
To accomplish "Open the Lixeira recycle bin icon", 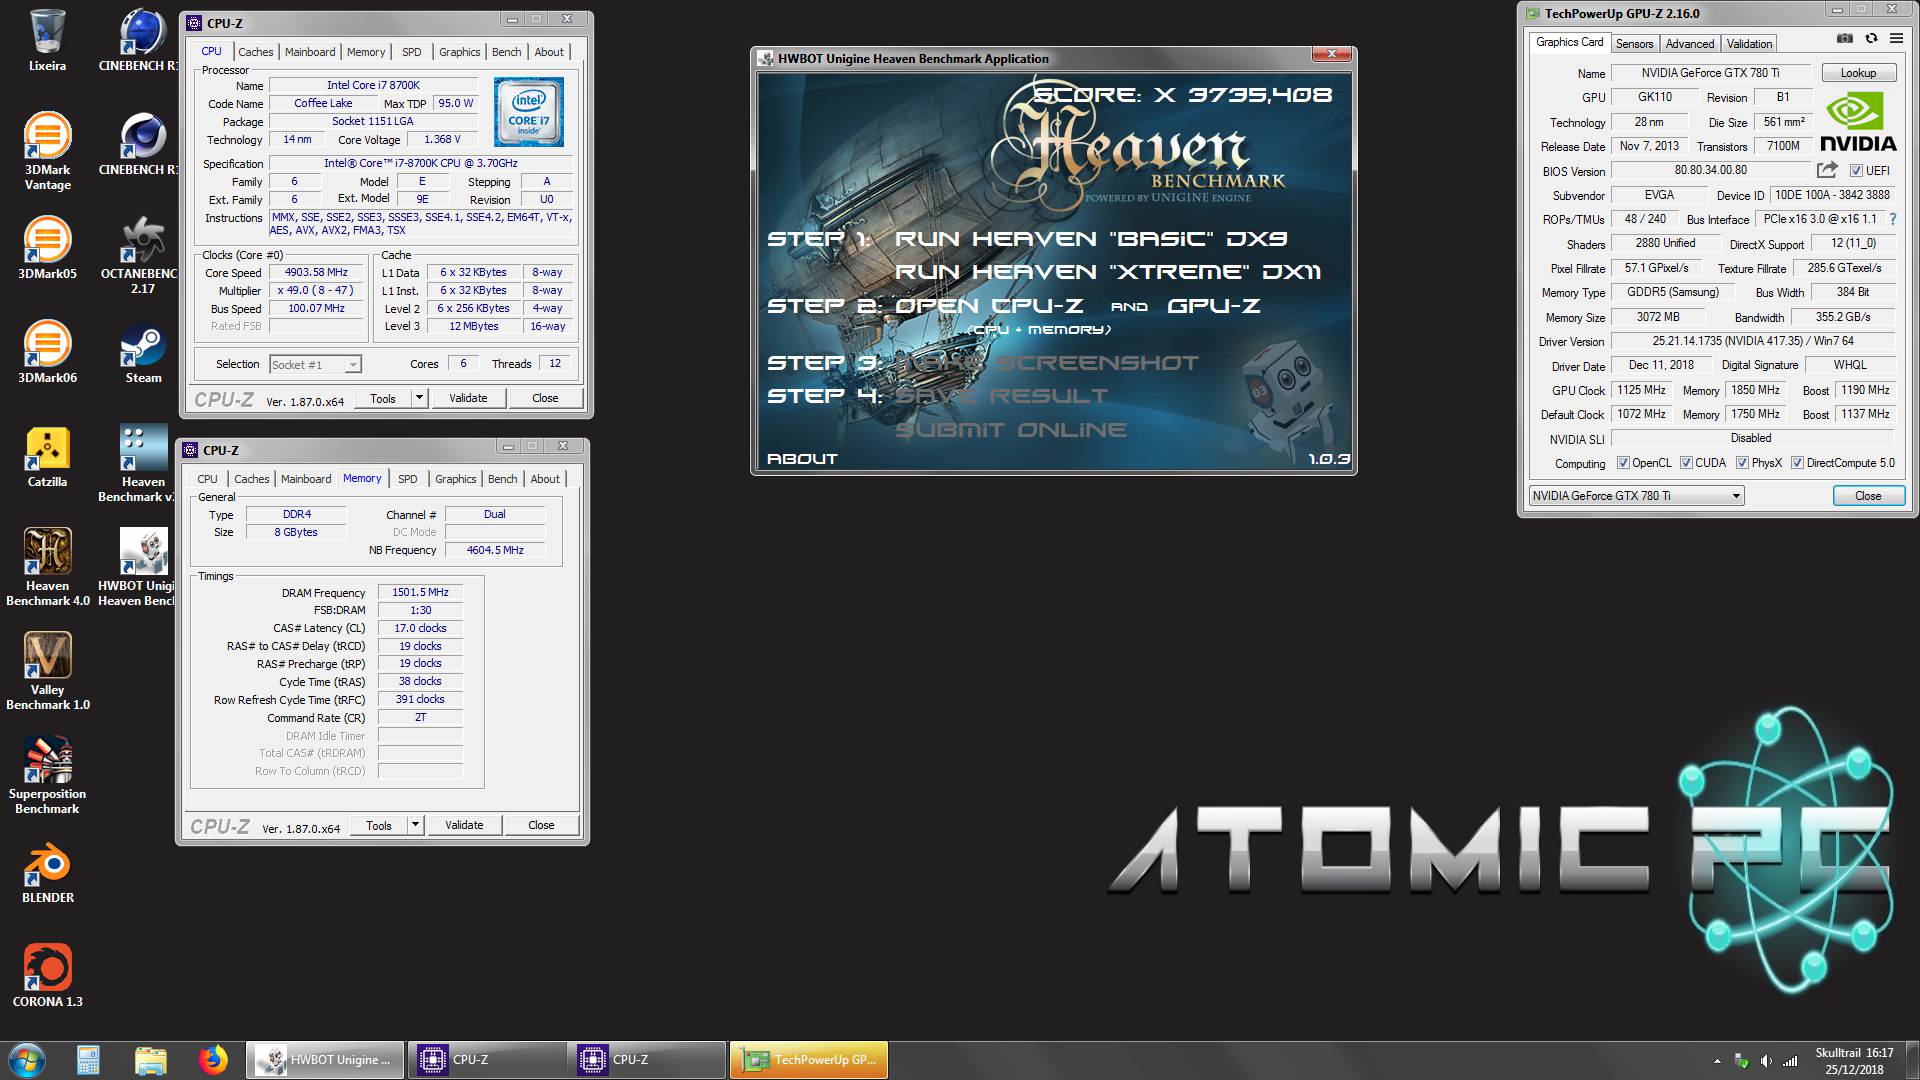I will [x=47, y=40].
